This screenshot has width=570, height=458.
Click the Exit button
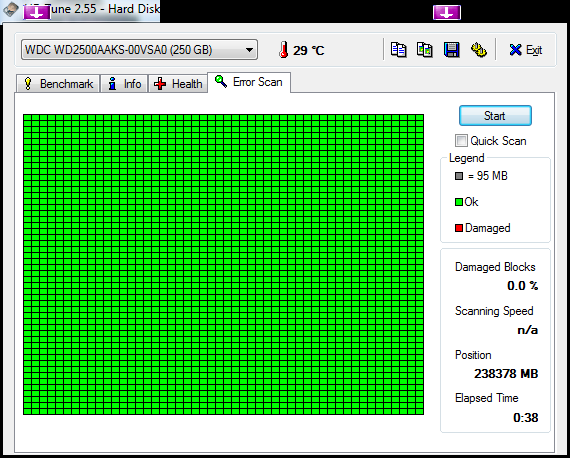pos(526,50)
